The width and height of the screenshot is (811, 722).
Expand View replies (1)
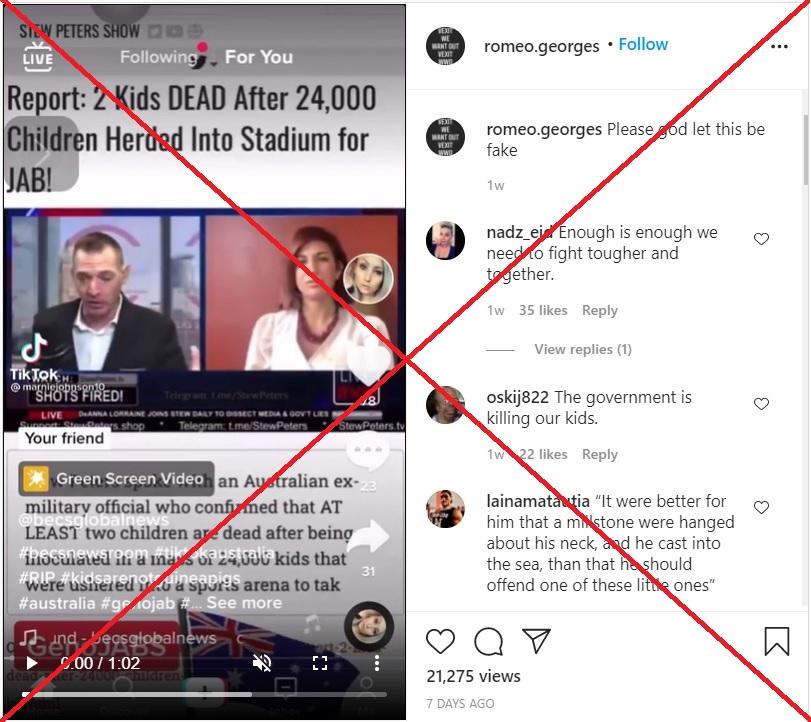pyautogui.click(x=583, y=350)
